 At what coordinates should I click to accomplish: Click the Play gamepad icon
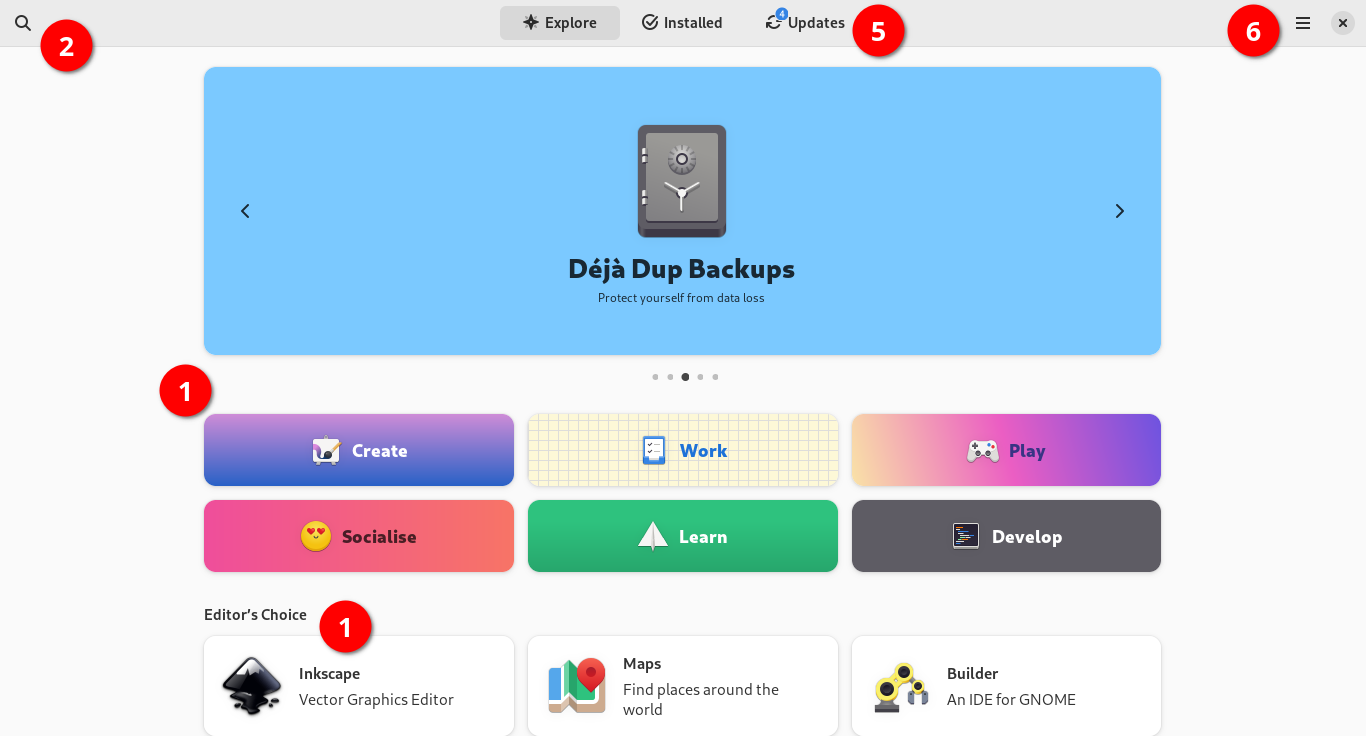(982, 451)
